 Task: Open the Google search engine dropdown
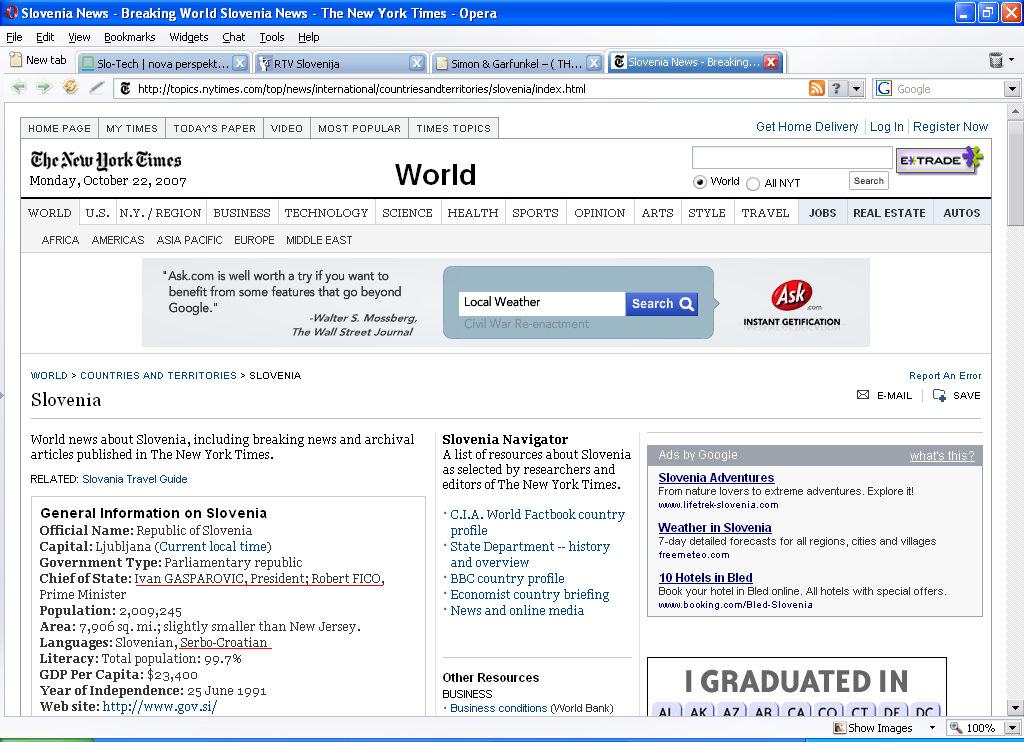[1012, 89]
